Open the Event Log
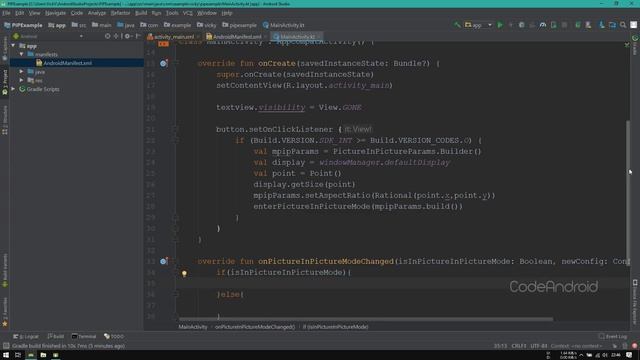 click(x=613, y=336)
